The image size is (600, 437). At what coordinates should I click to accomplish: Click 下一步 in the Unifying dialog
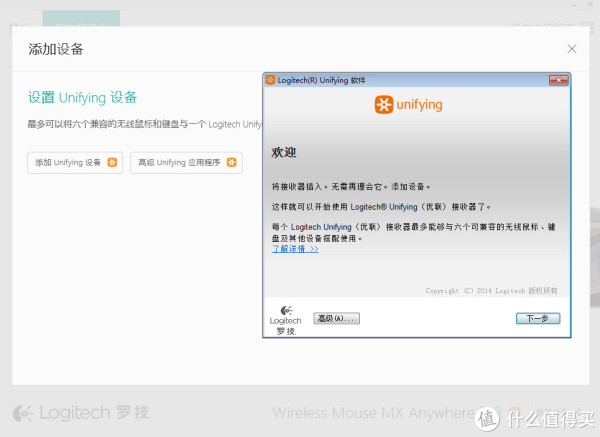(538, 318)
